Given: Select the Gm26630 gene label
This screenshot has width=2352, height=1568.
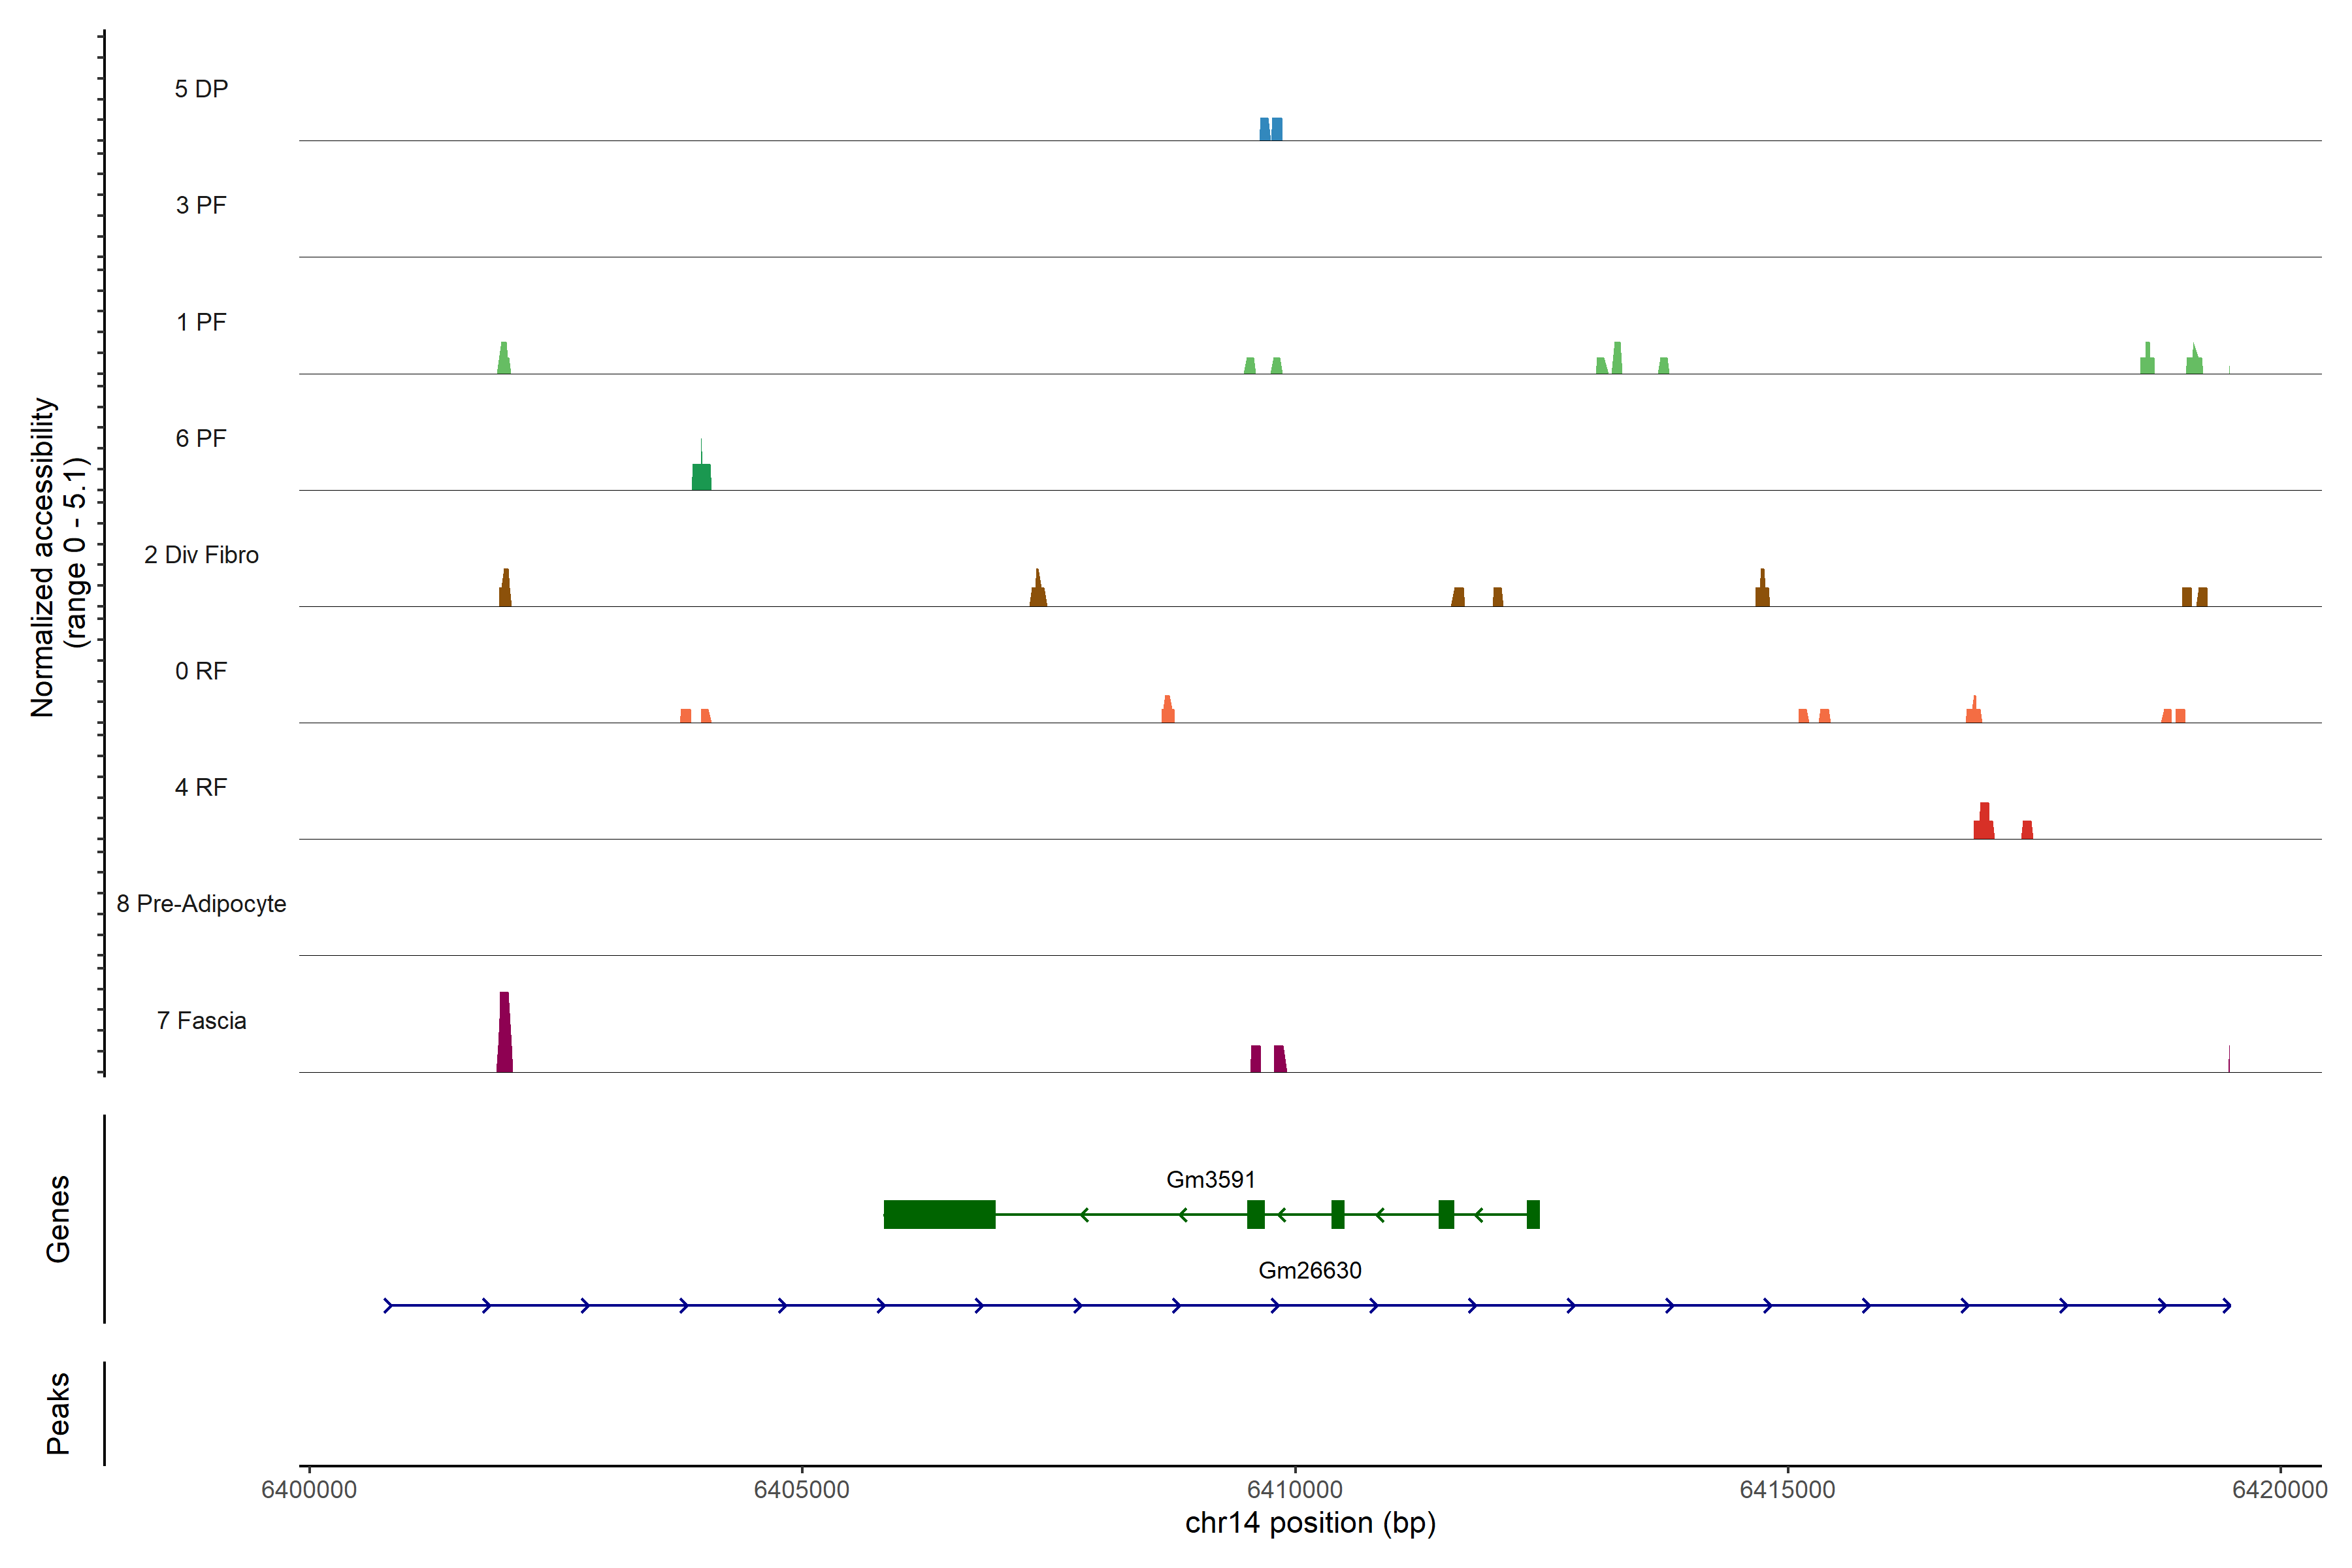Looking at the screenshot, I should pyautogui.click(x=1309, y=1270).
